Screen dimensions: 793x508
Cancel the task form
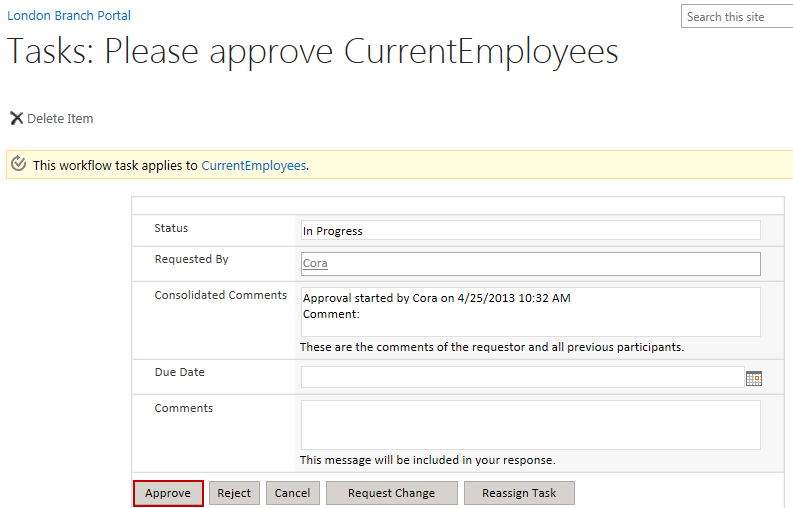[x=292, y=493]
